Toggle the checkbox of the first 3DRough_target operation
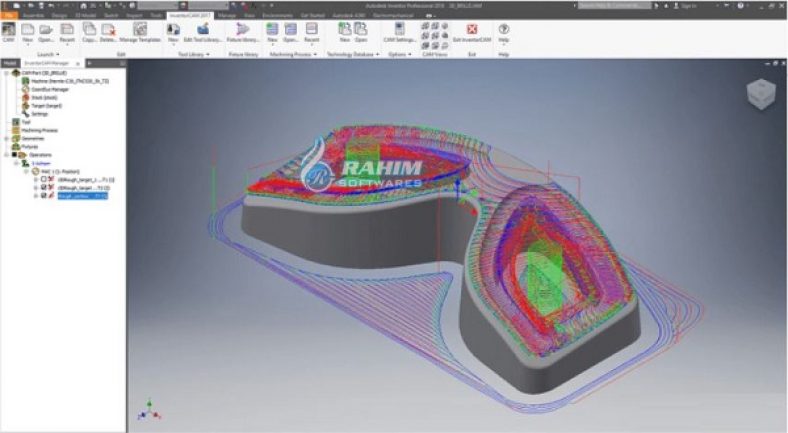The height and width of the screenshot is (433, 788). tap(44, 179)
